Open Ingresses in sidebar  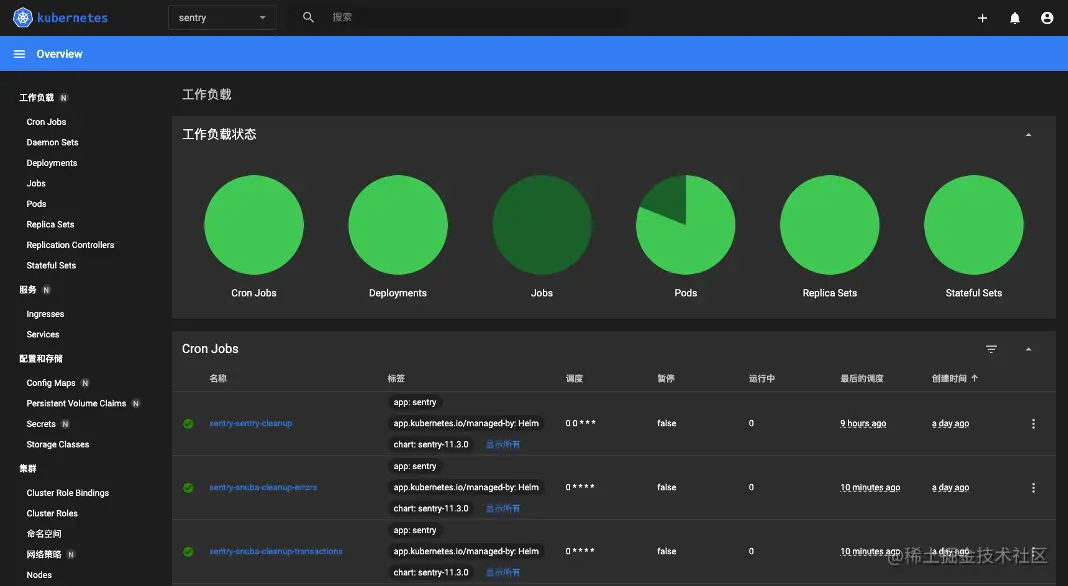point(45,314)
